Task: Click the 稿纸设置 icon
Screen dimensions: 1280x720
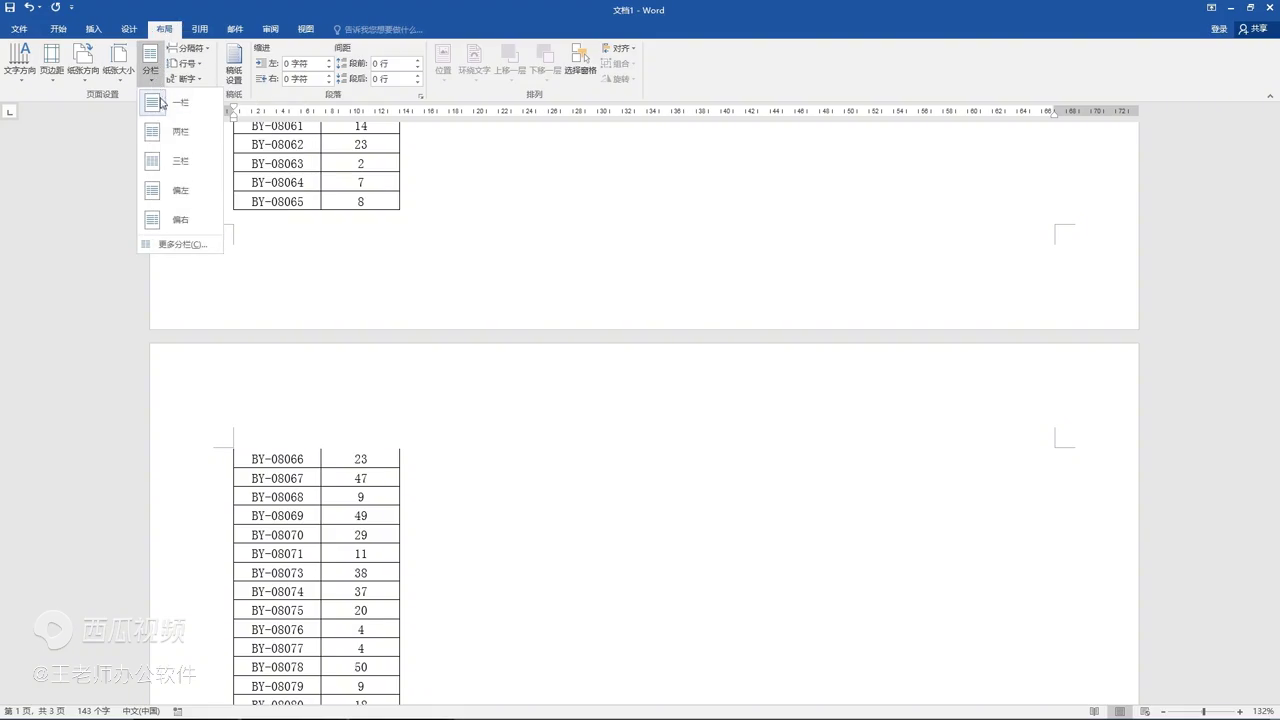Action: coord(234,64)
